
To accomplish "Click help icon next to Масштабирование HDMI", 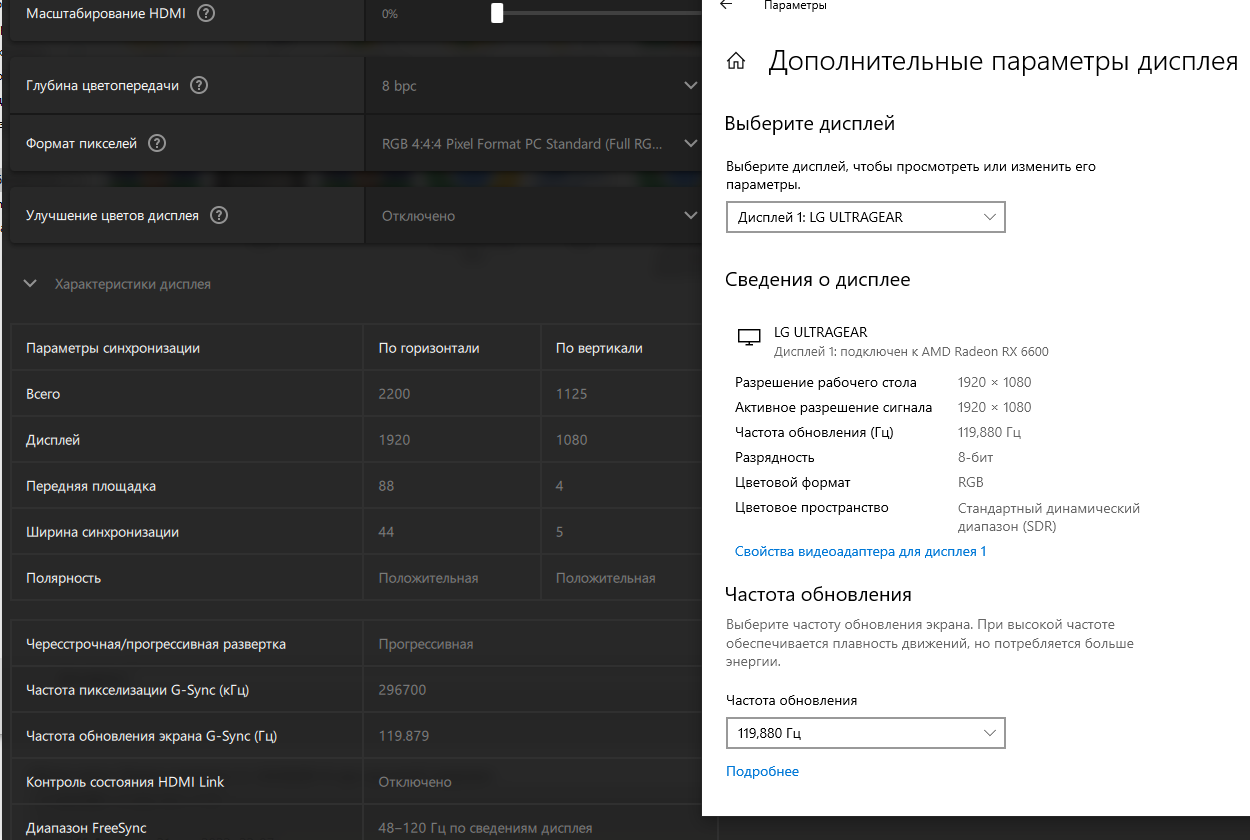I will tap(206, 14).
